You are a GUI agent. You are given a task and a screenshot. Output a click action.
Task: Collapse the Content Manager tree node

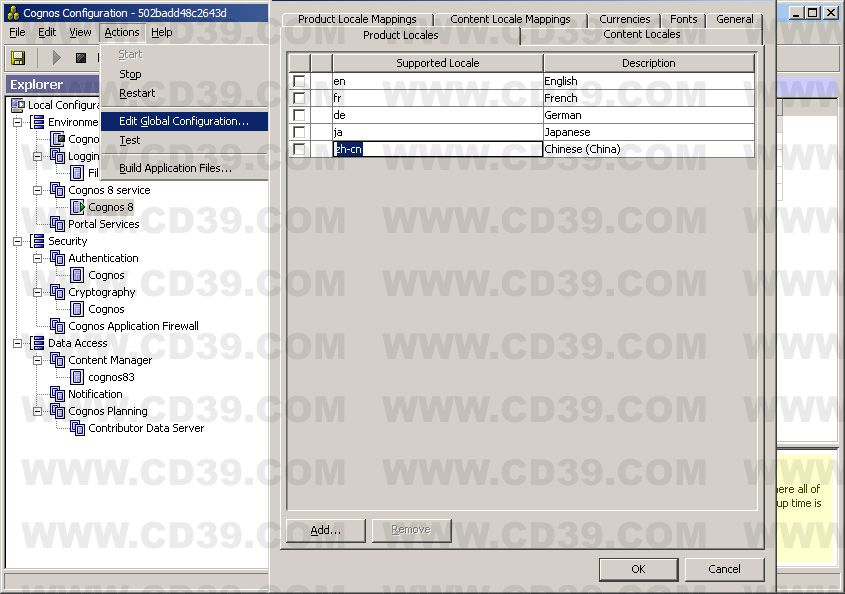coord(38,360)
